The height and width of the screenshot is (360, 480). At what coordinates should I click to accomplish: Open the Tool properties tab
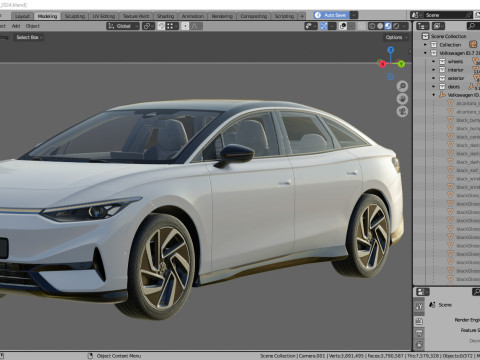tap(419, 306)
